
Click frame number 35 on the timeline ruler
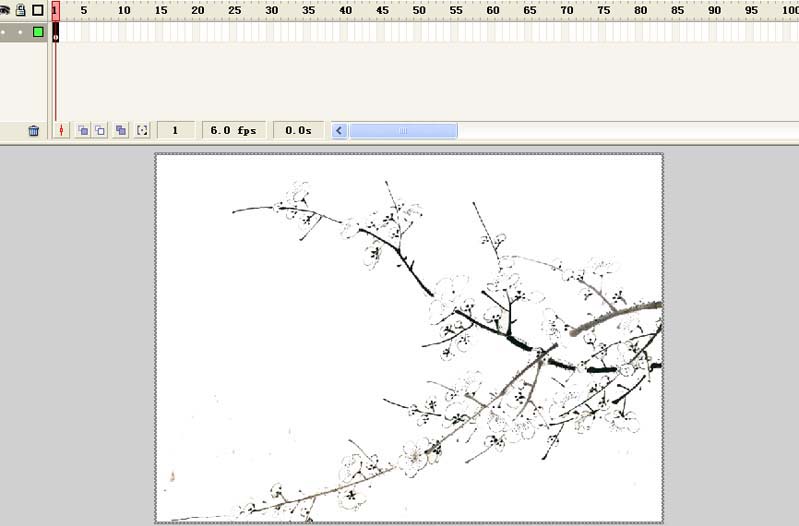point(308,10)
